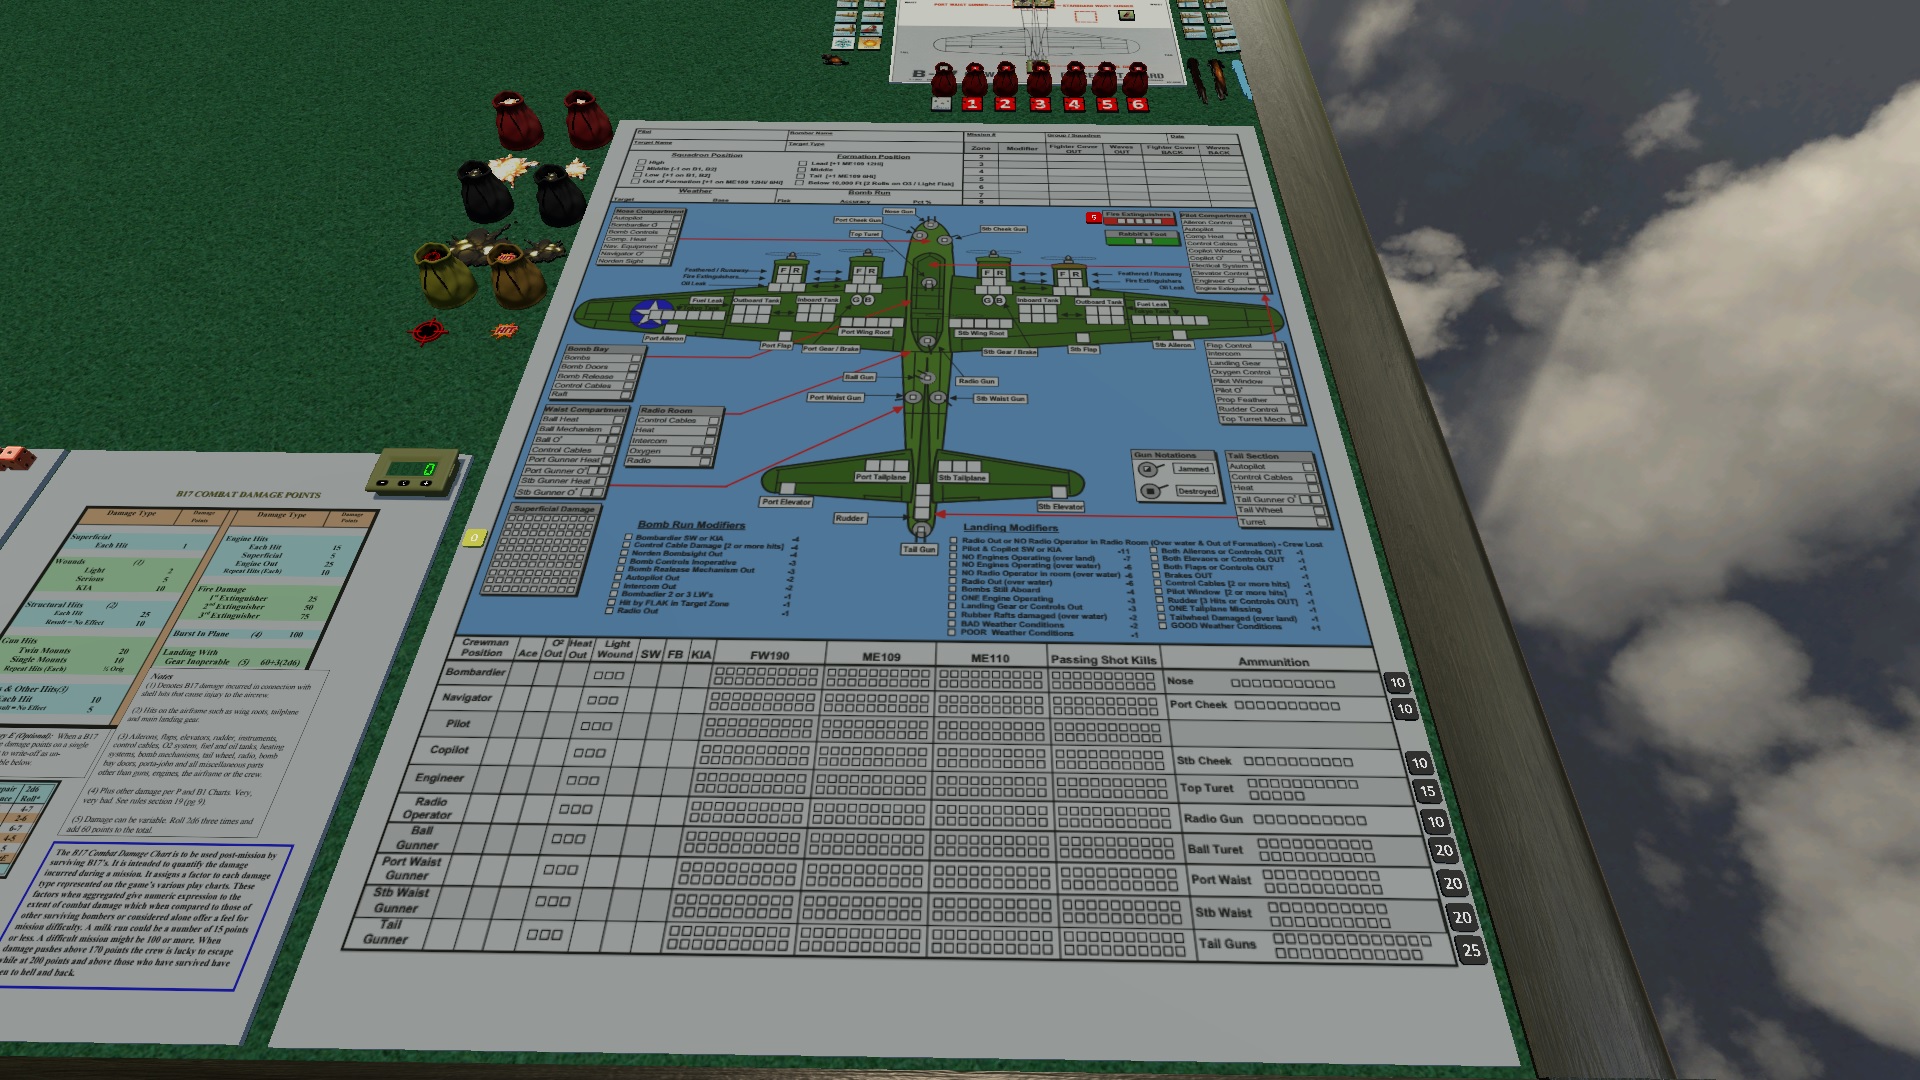
Task: Click the Top Turet ammo counter 15
Action: point(1427,791)
